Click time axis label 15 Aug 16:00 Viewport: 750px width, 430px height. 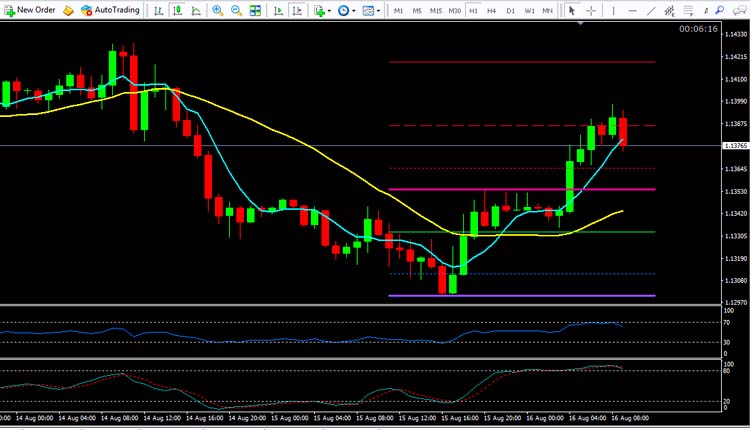point(460,418)
